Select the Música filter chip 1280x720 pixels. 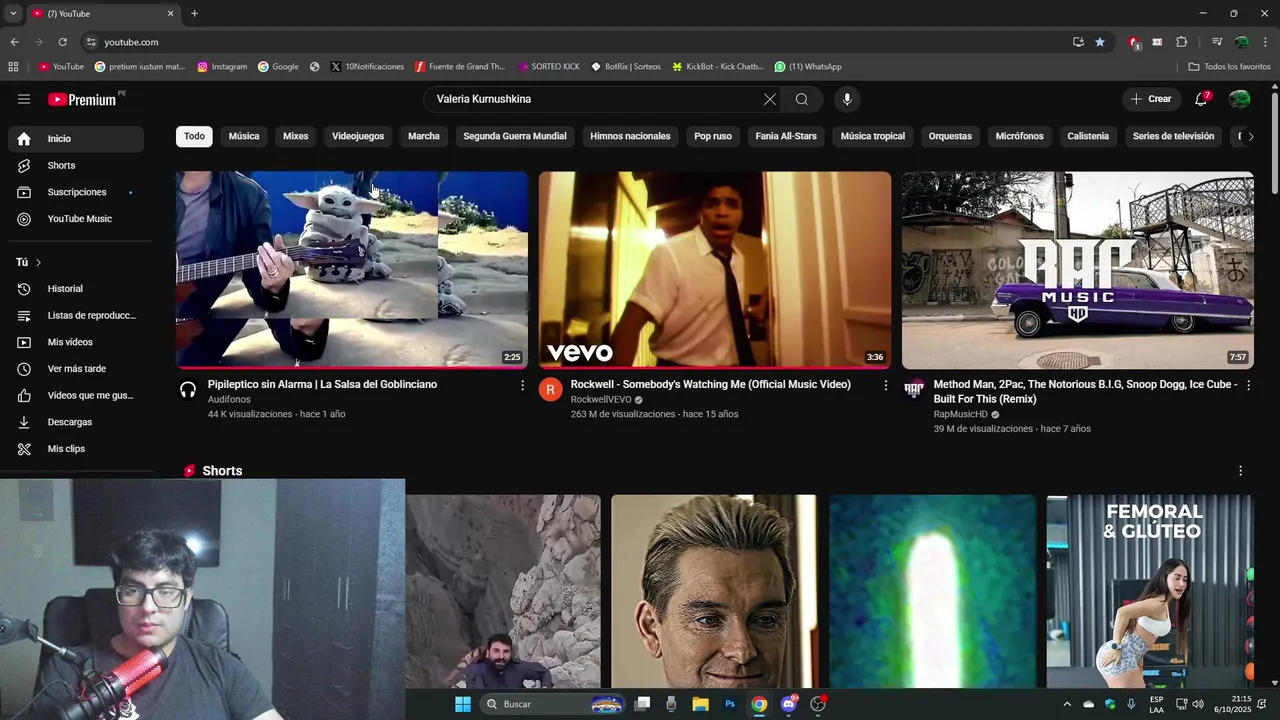pos(244,136)
